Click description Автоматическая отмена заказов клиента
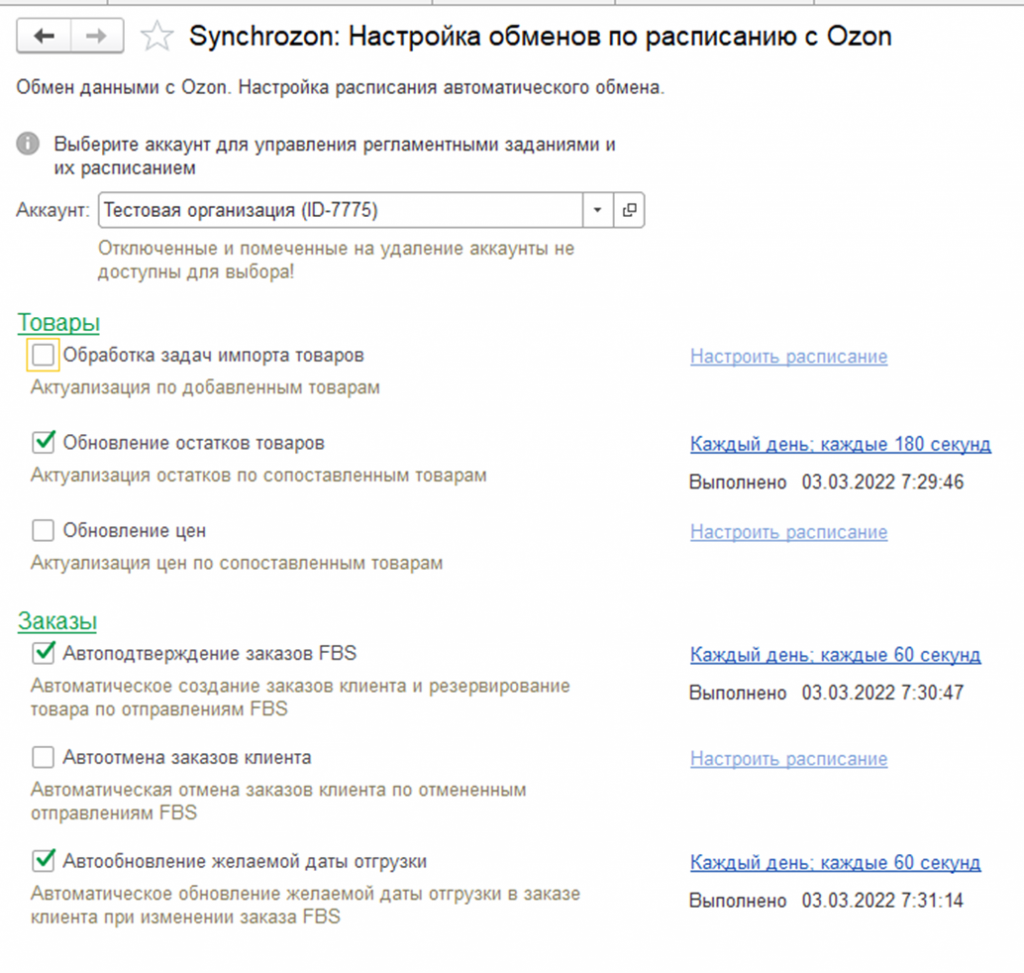 (278, 801)
